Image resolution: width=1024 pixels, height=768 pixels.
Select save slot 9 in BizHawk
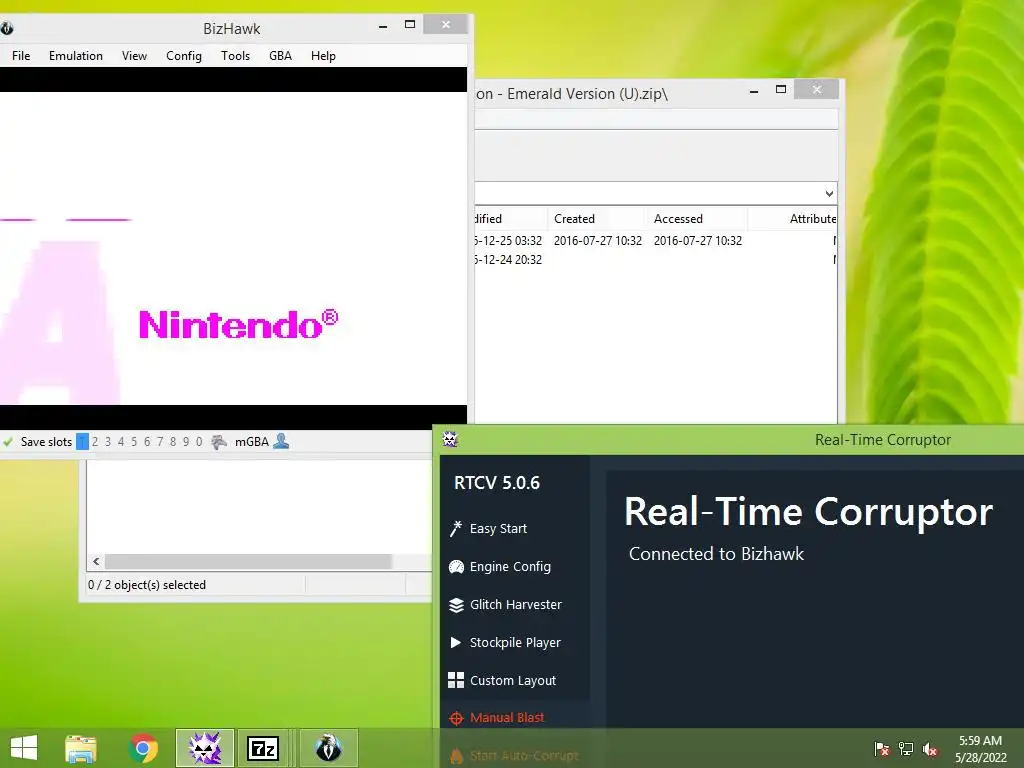186,441
